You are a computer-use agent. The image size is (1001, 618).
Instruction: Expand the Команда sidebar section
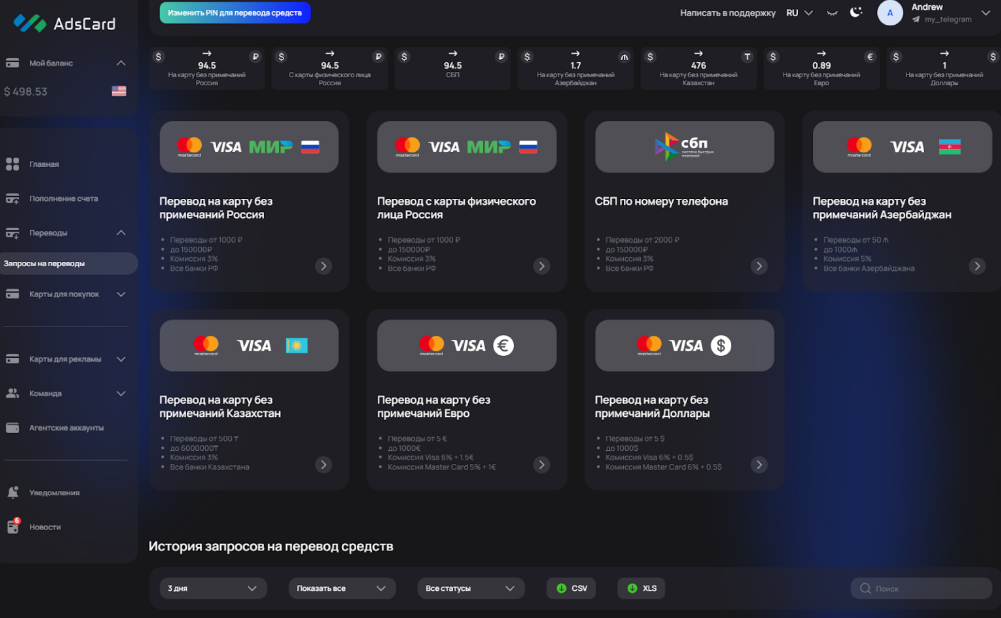coord(67,393)
